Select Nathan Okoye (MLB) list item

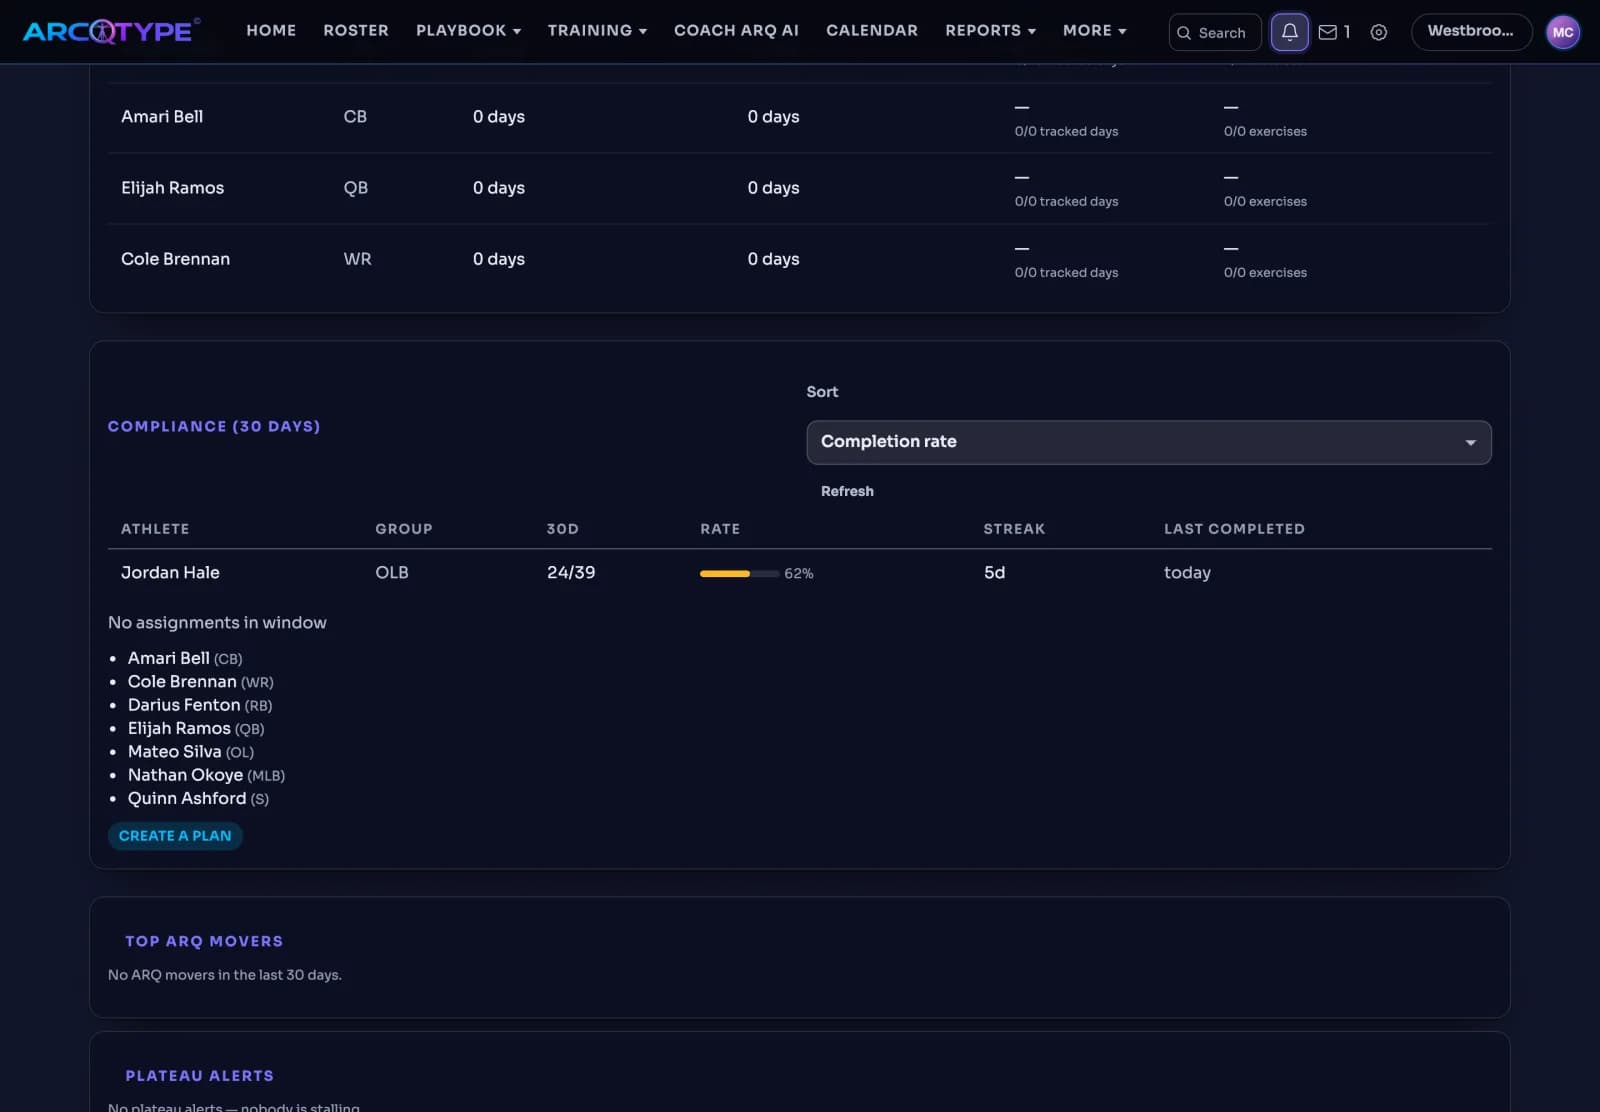point(206,775)
